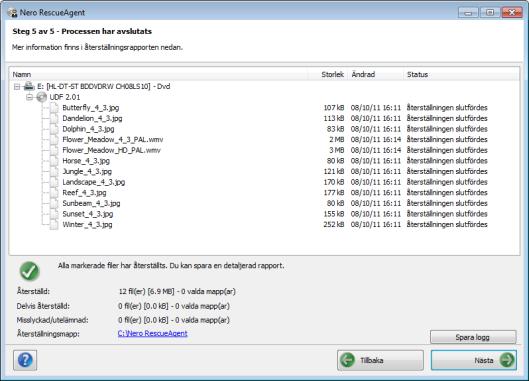
Task: Click the 177 kB size of Reef_4_3.jpg
Action: (334, 193)
